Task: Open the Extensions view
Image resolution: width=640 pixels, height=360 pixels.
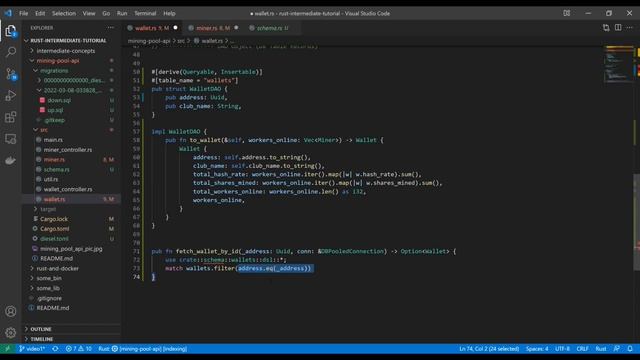Action: [11, 117]
